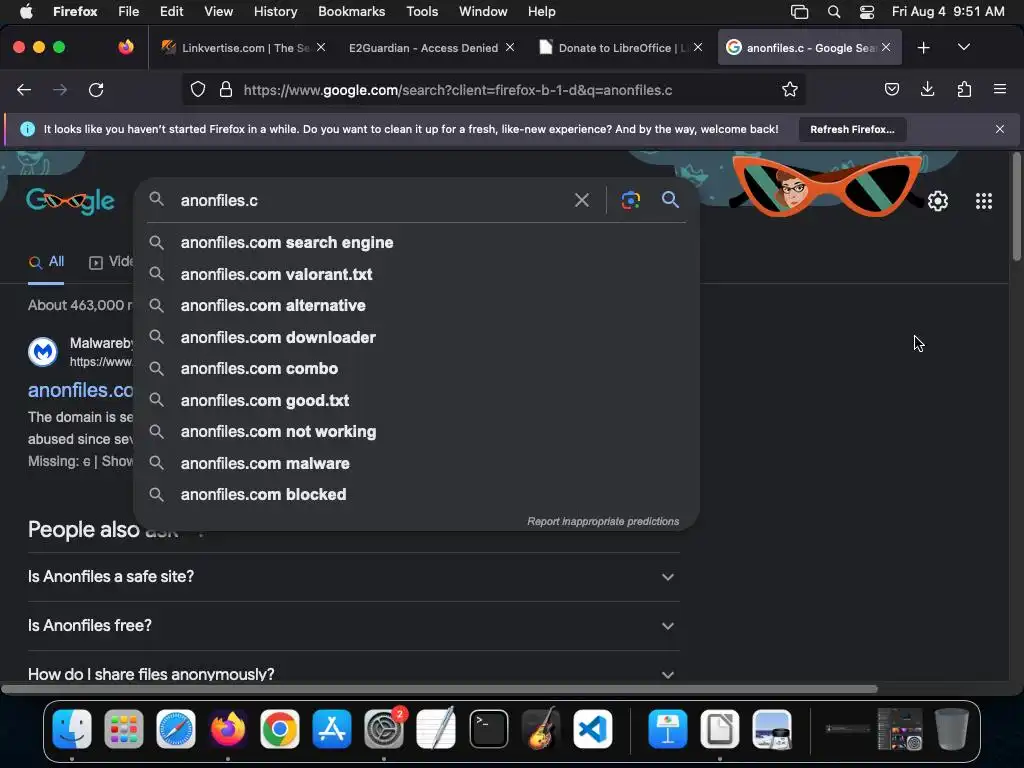Open Launchpad from the Dock
Image resolution: width=1024 pixels, height=768 pixels.
(123, 729)
